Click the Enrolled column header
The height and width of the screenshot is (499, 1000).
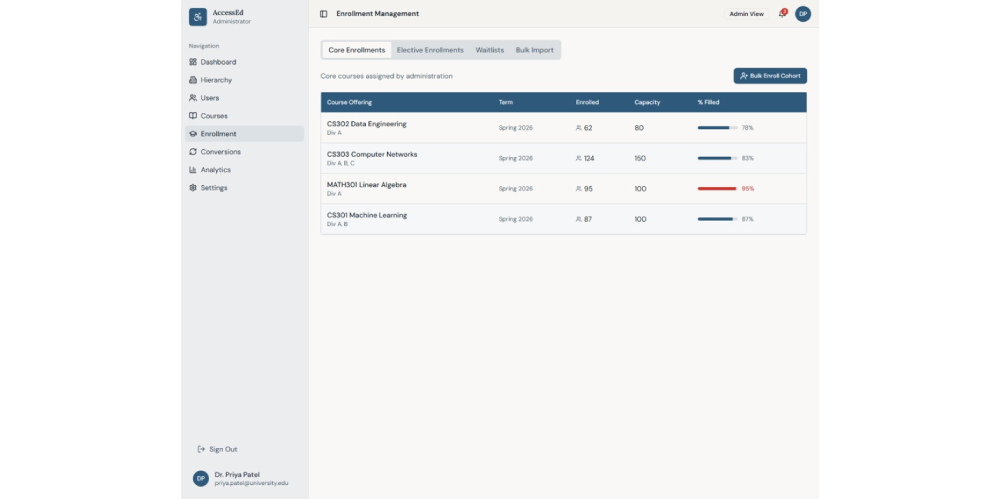[x=587, y=102]
